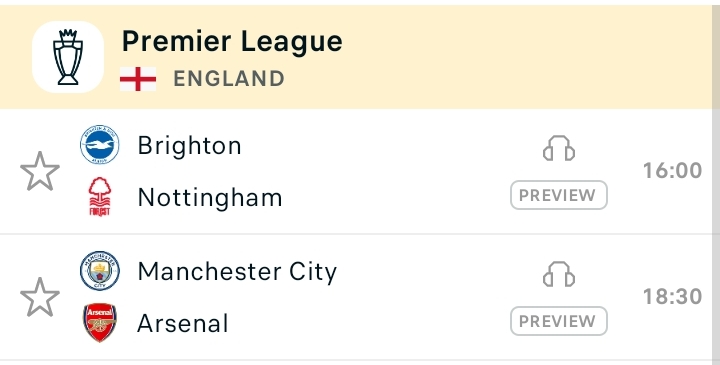Viewport: 720px width, 365px height.
Task: Open the Nottingham Forest club crest
Action: coord(100,197)
